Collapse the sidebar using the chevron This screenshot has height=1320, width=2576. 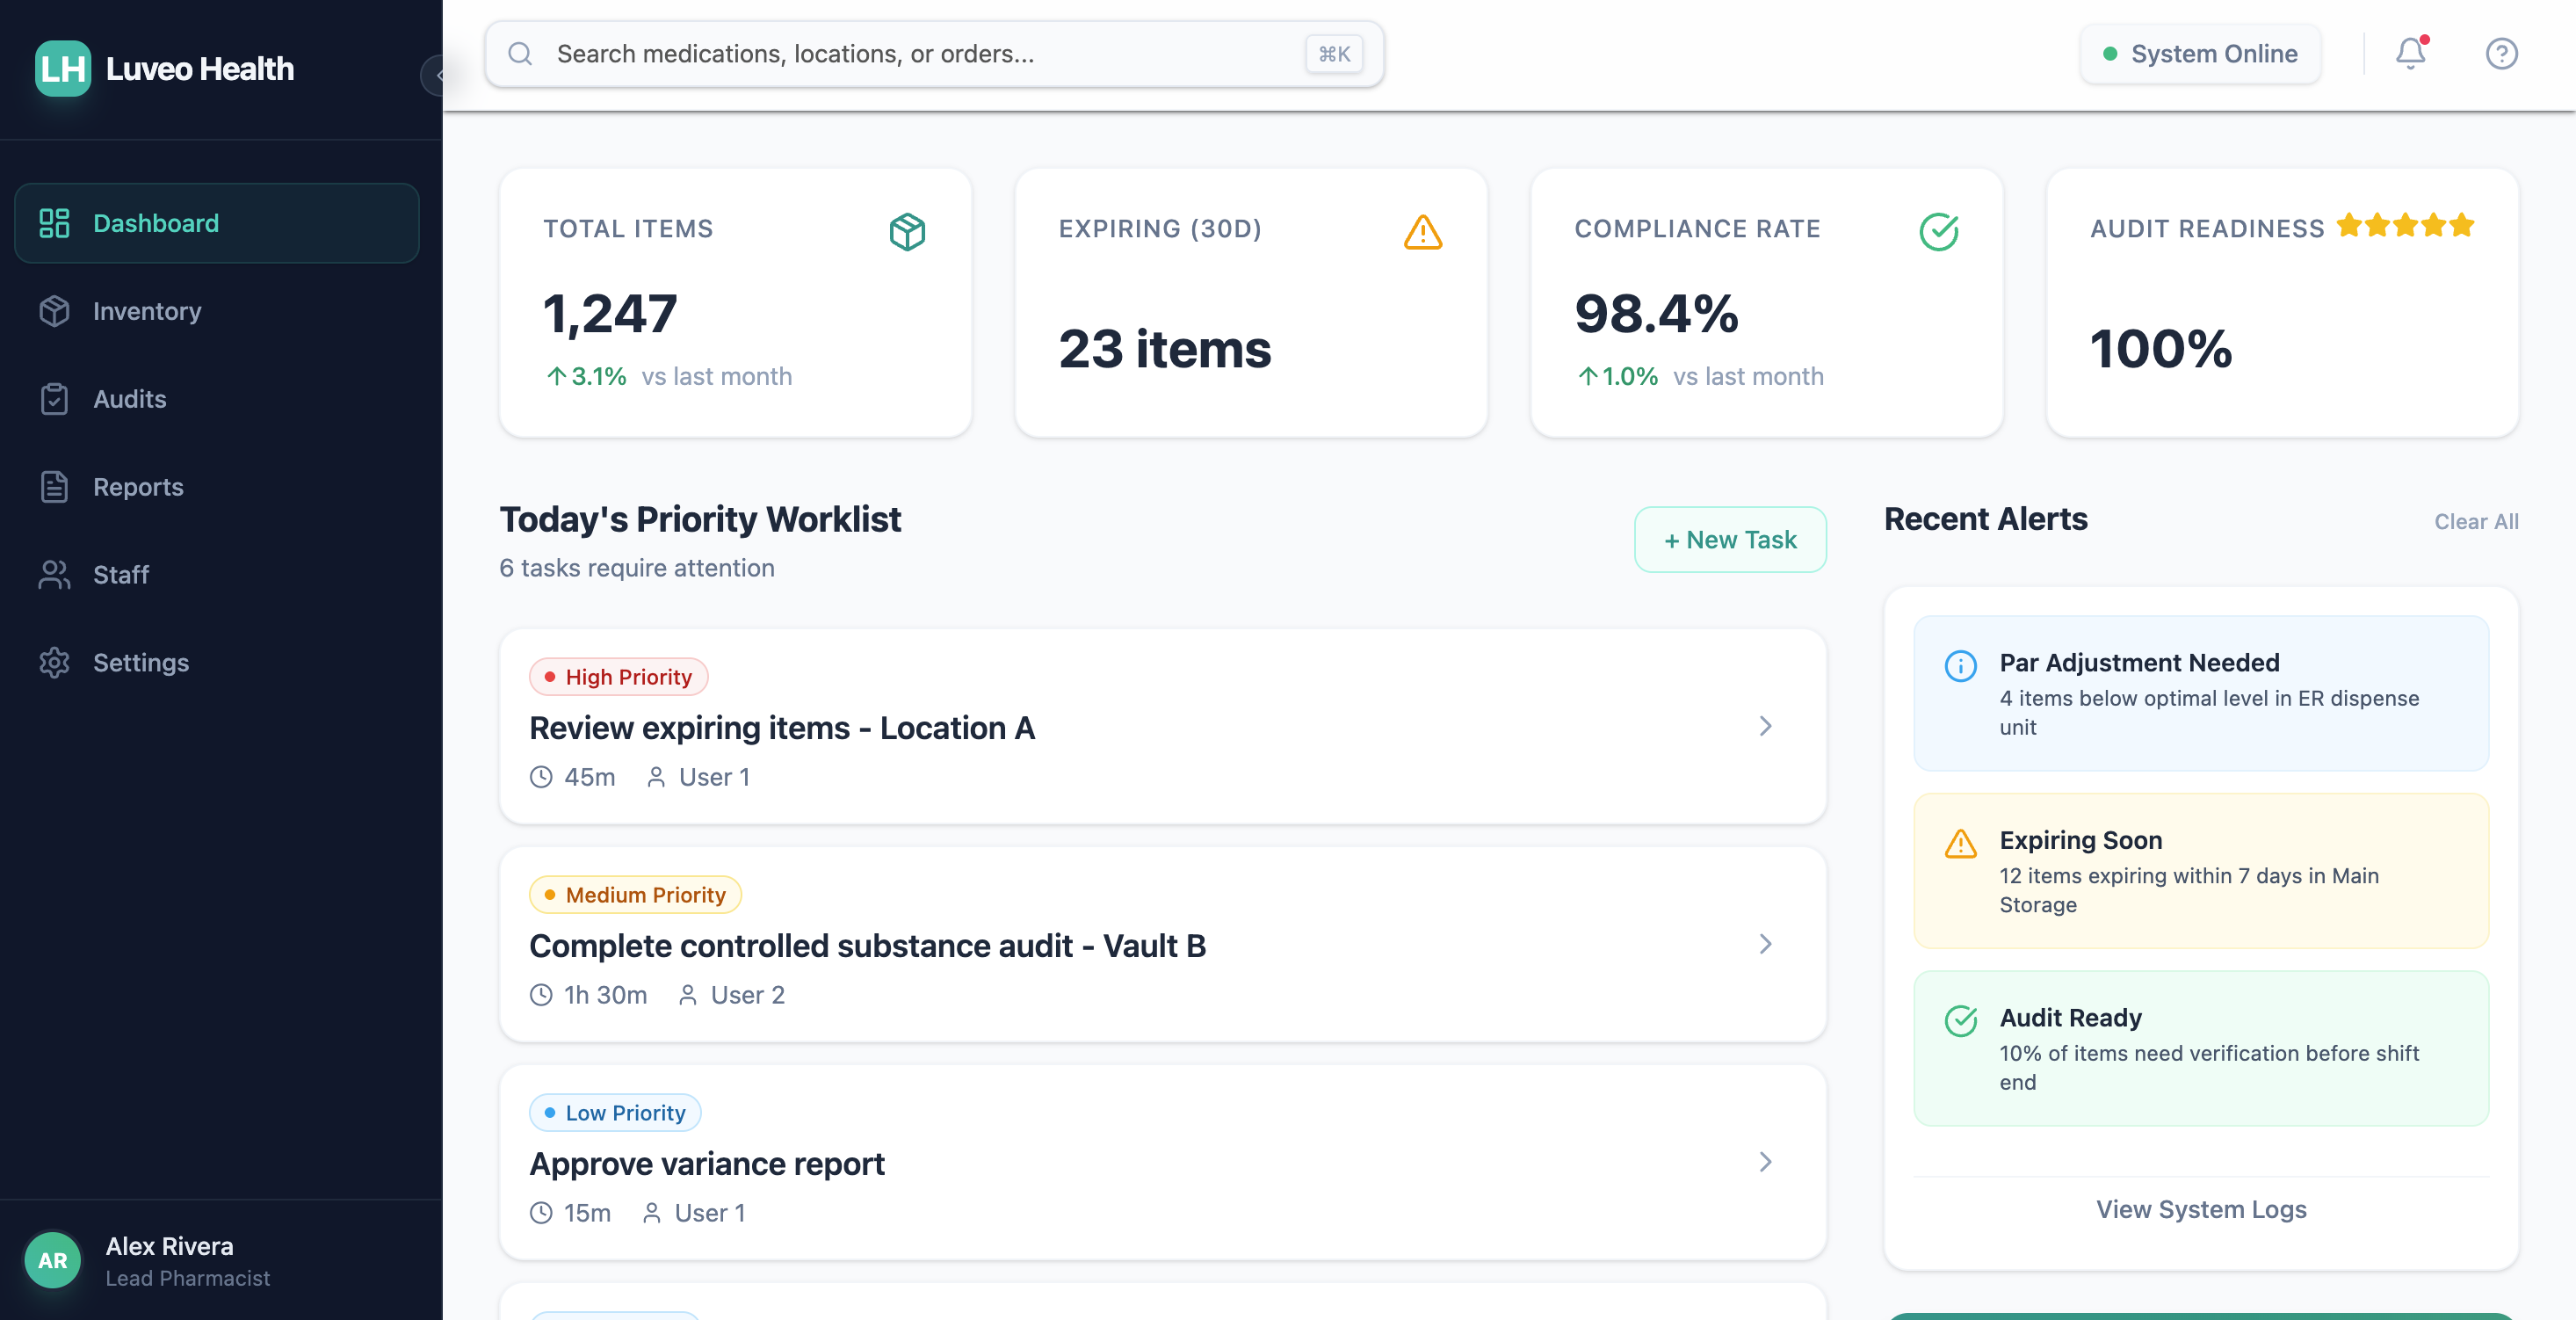(x=440, y=75)
